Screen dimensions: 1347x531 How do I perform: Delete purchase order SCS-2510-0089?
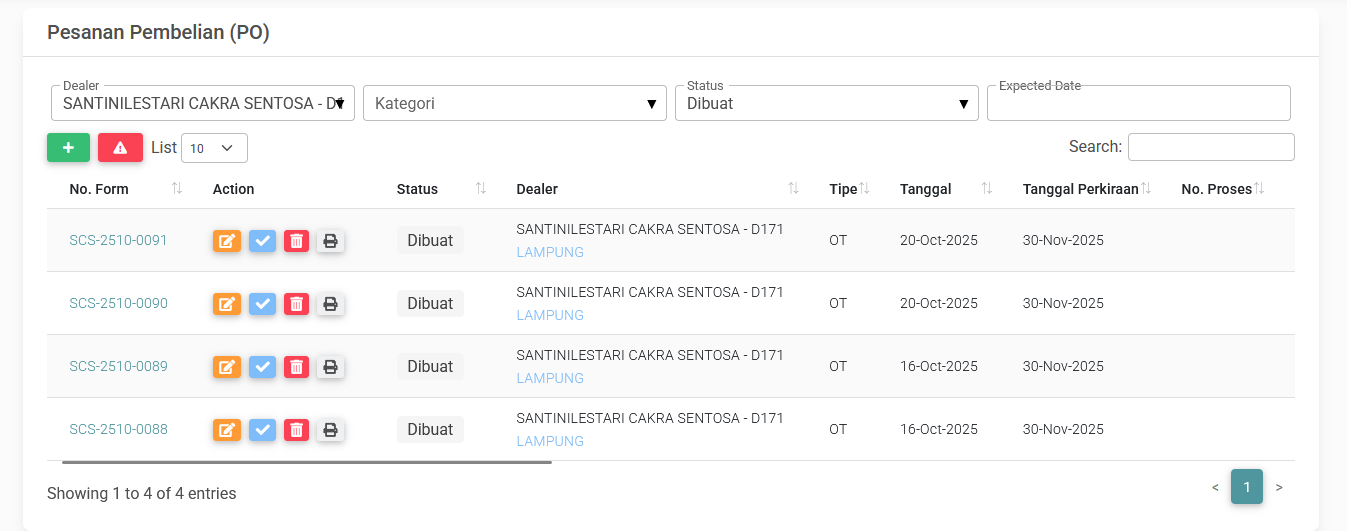coord(296,367)
